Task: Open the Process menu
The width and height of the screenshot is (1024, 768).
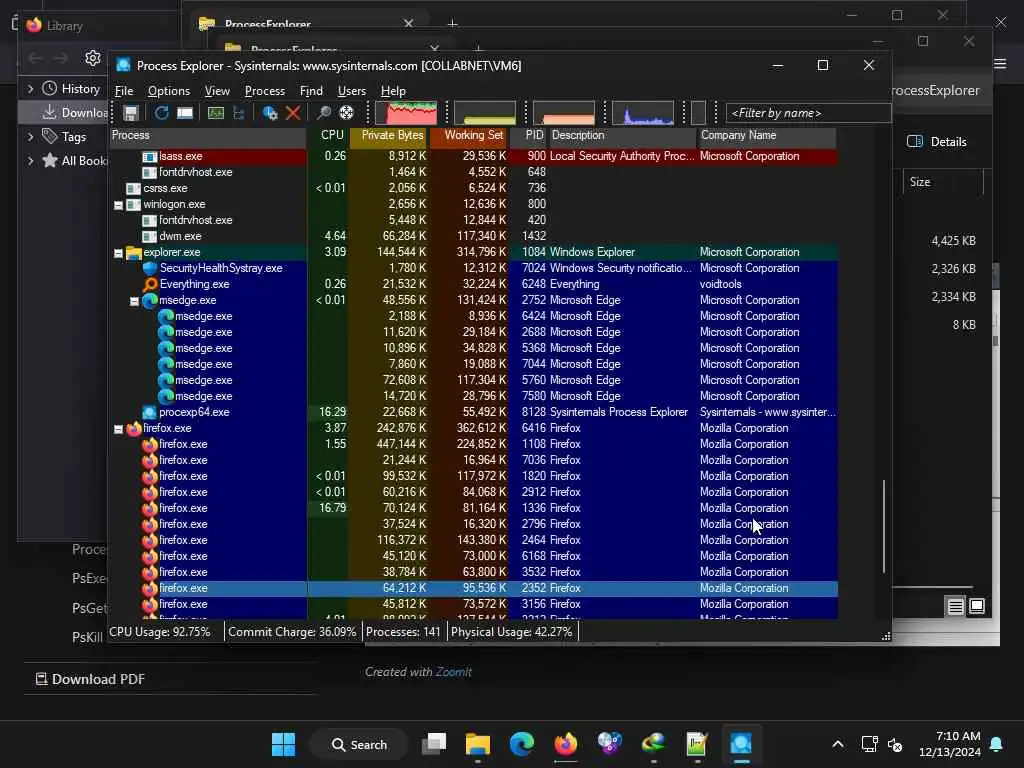Action: coord(264,91)
